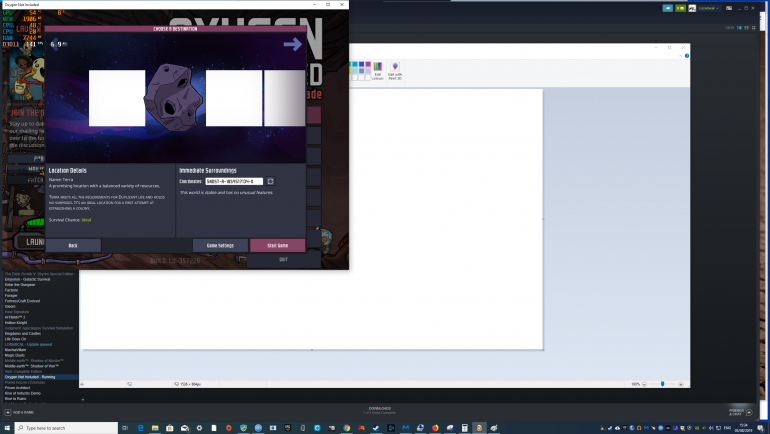The height and width of the screenshot is (434, 770).
Task: Select HITMAN 2 in Steam library
Action: pyautogui.click(x=15, y=317)
